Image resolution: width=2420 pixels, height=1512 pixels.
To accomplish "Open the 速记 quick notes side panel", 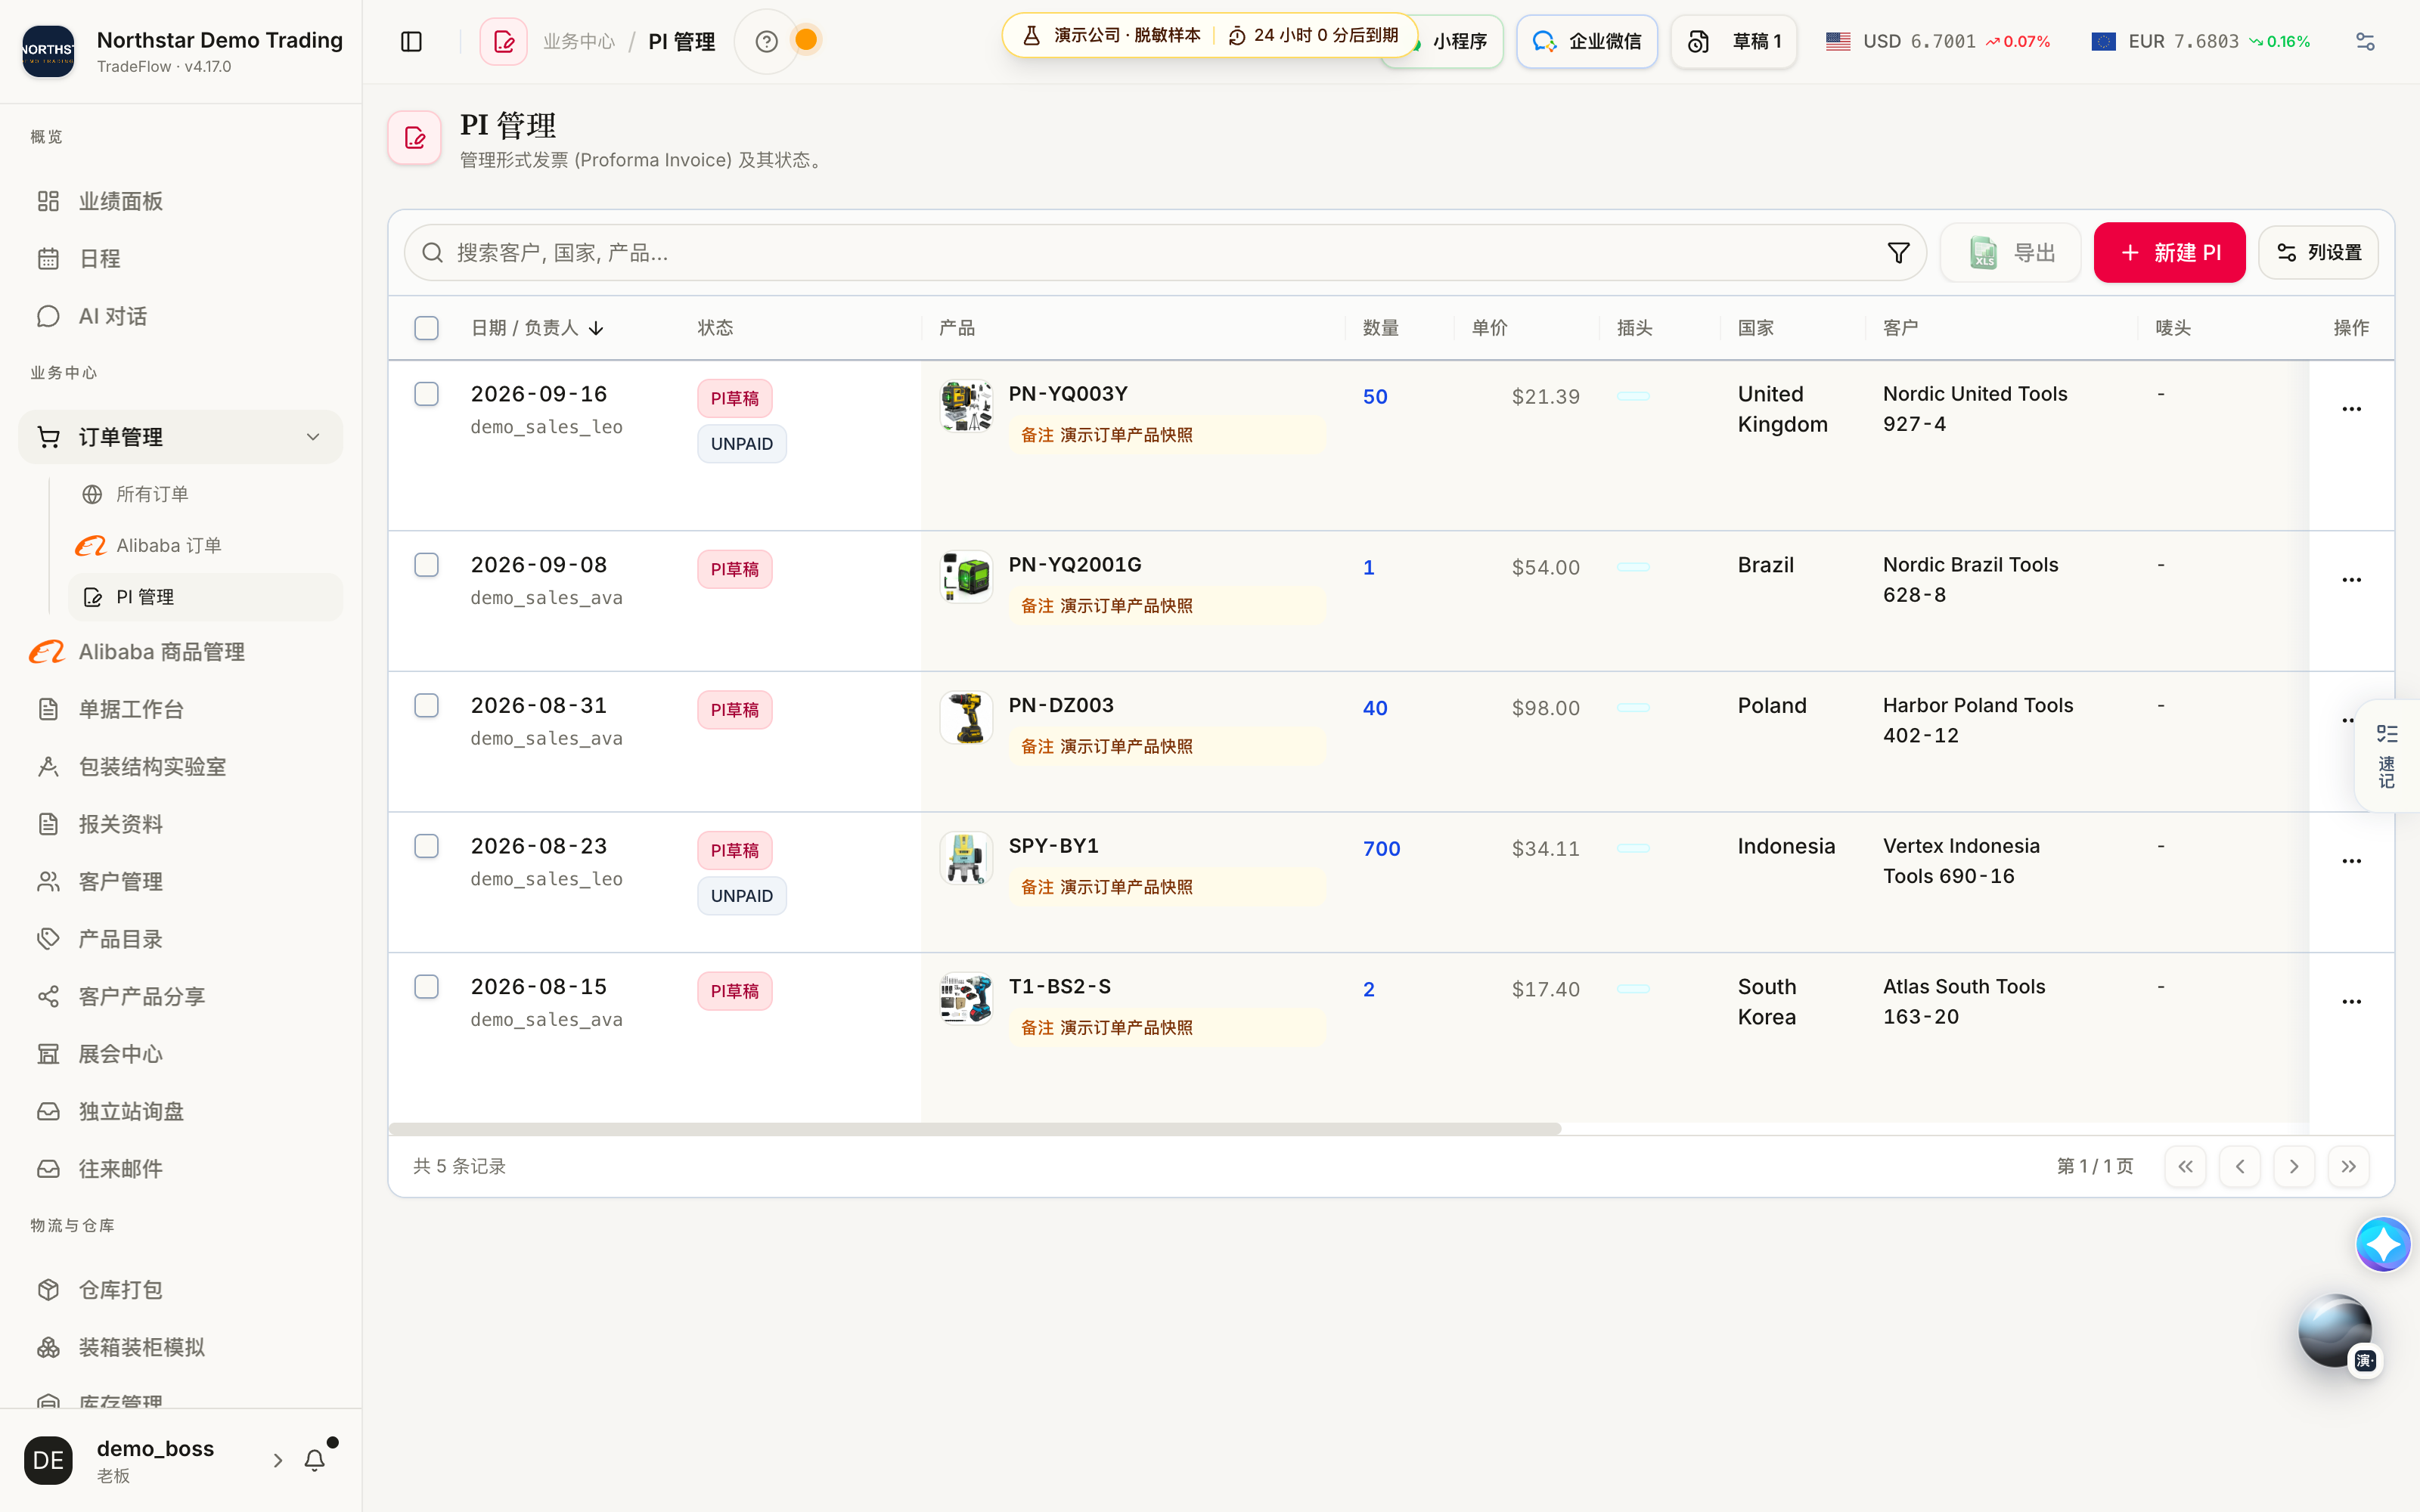I will coord(2388,757).
